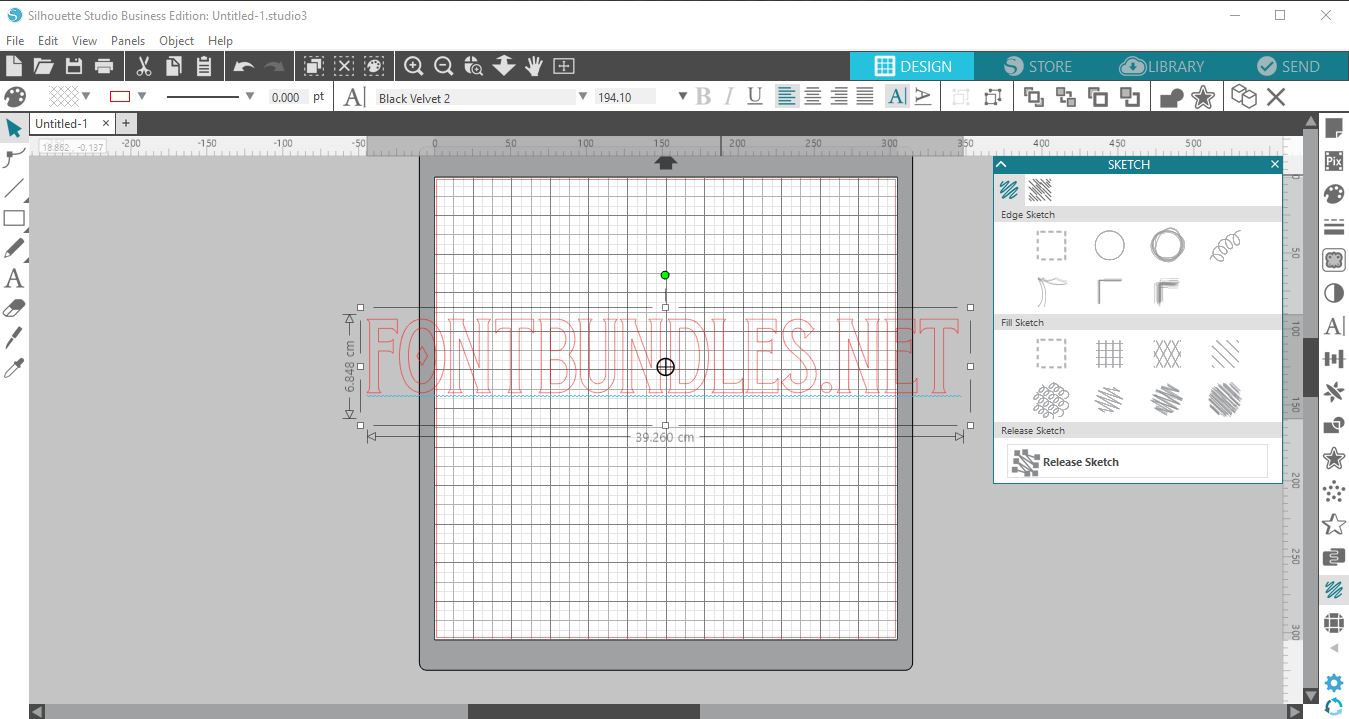The height and width of the screenshot is (719, 1349).
Task: Click the green rotation handle
Action: point(665,275)
